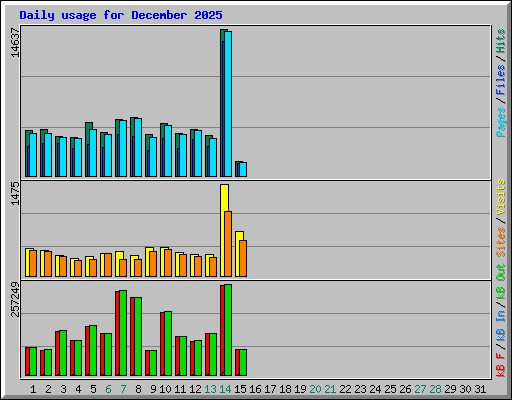Click day 5 on the x-axis
512x400 pixels.
point(93,389)
